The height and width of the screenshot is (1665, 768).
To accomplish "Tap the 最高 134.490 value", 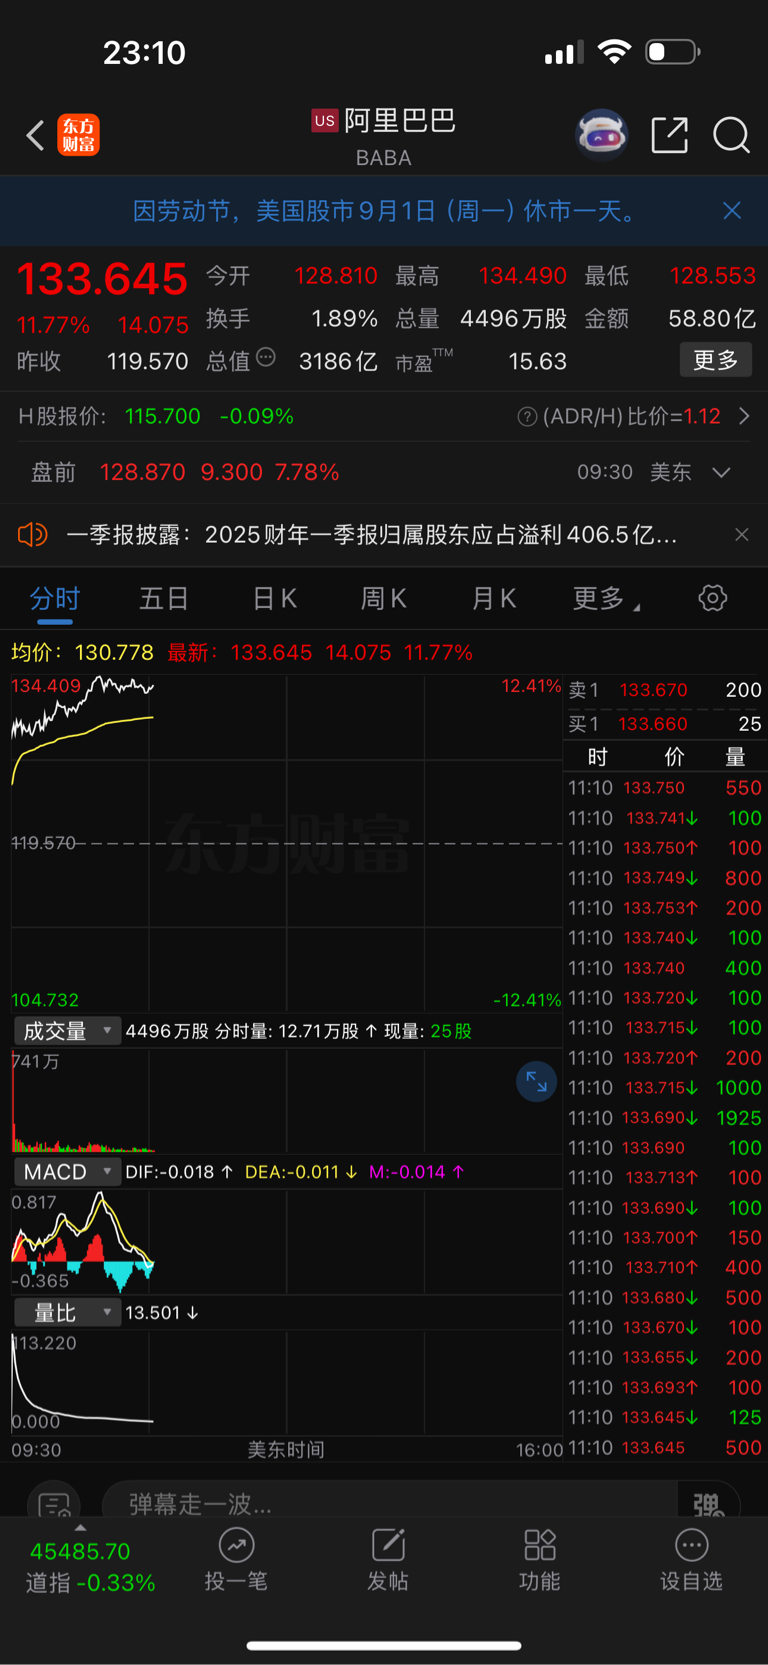I will click(x=522, y=276).
